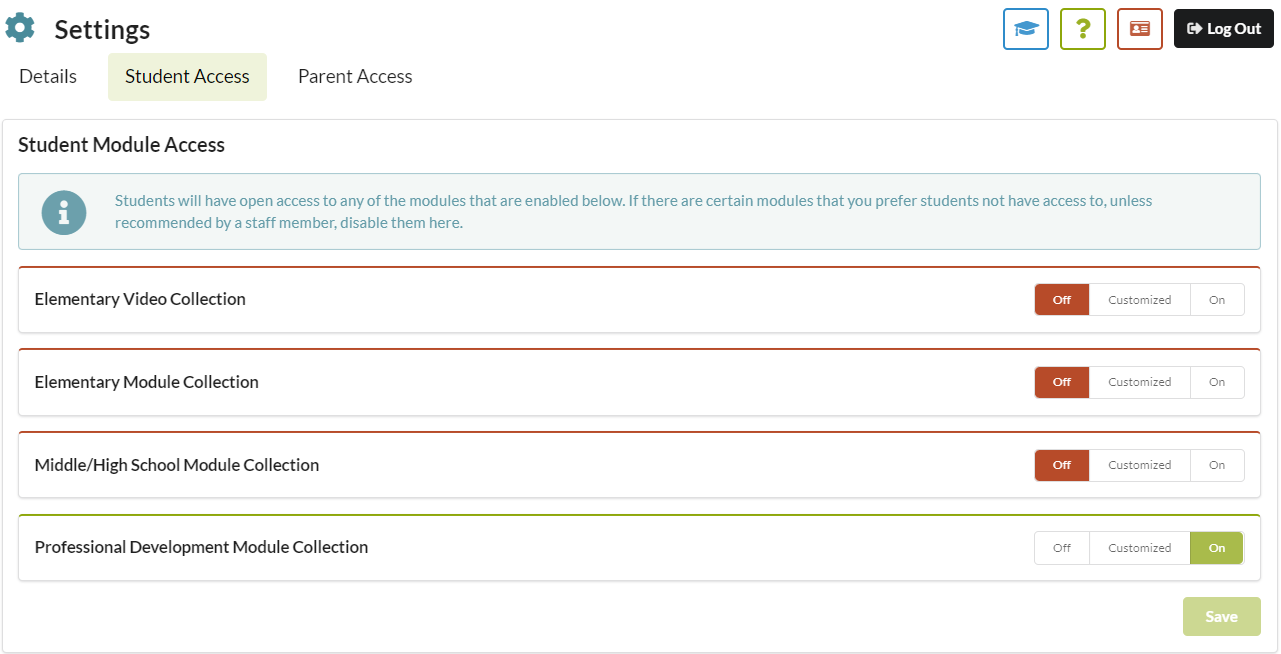Image resolution: width=1281 pixels, height=654 pixels.
Task: Turn Off Professional Development Module Collection
Action: [x=1062, y=548]
